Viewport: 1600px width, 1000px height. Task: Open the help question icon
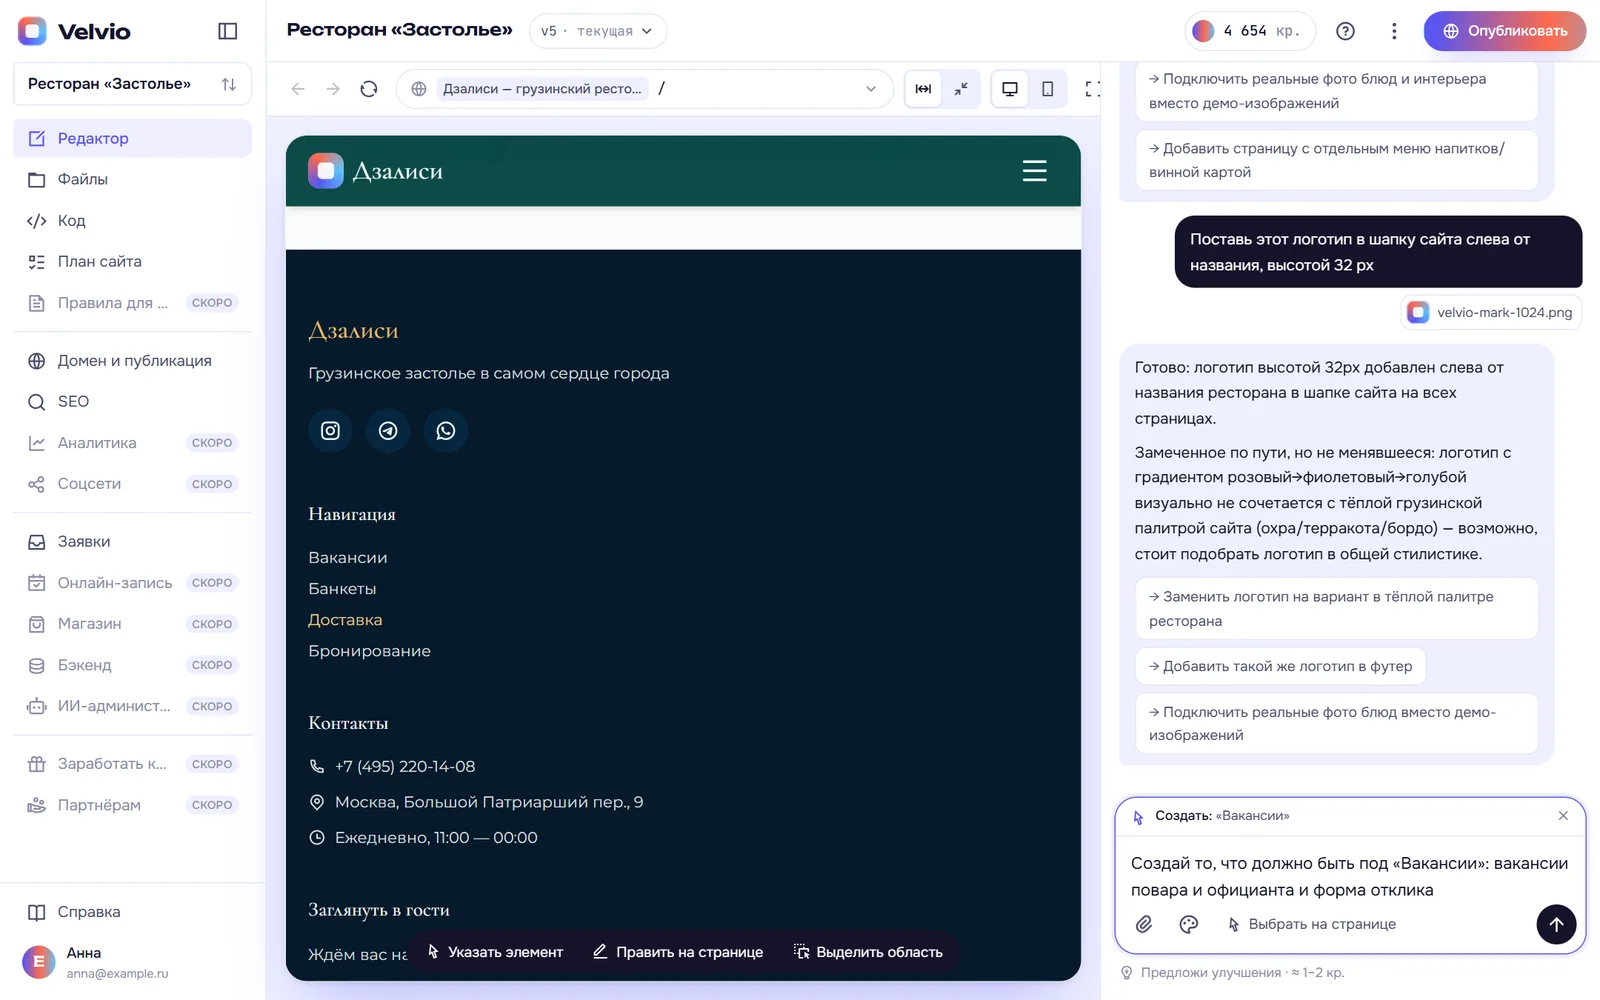click(1345, 31)
